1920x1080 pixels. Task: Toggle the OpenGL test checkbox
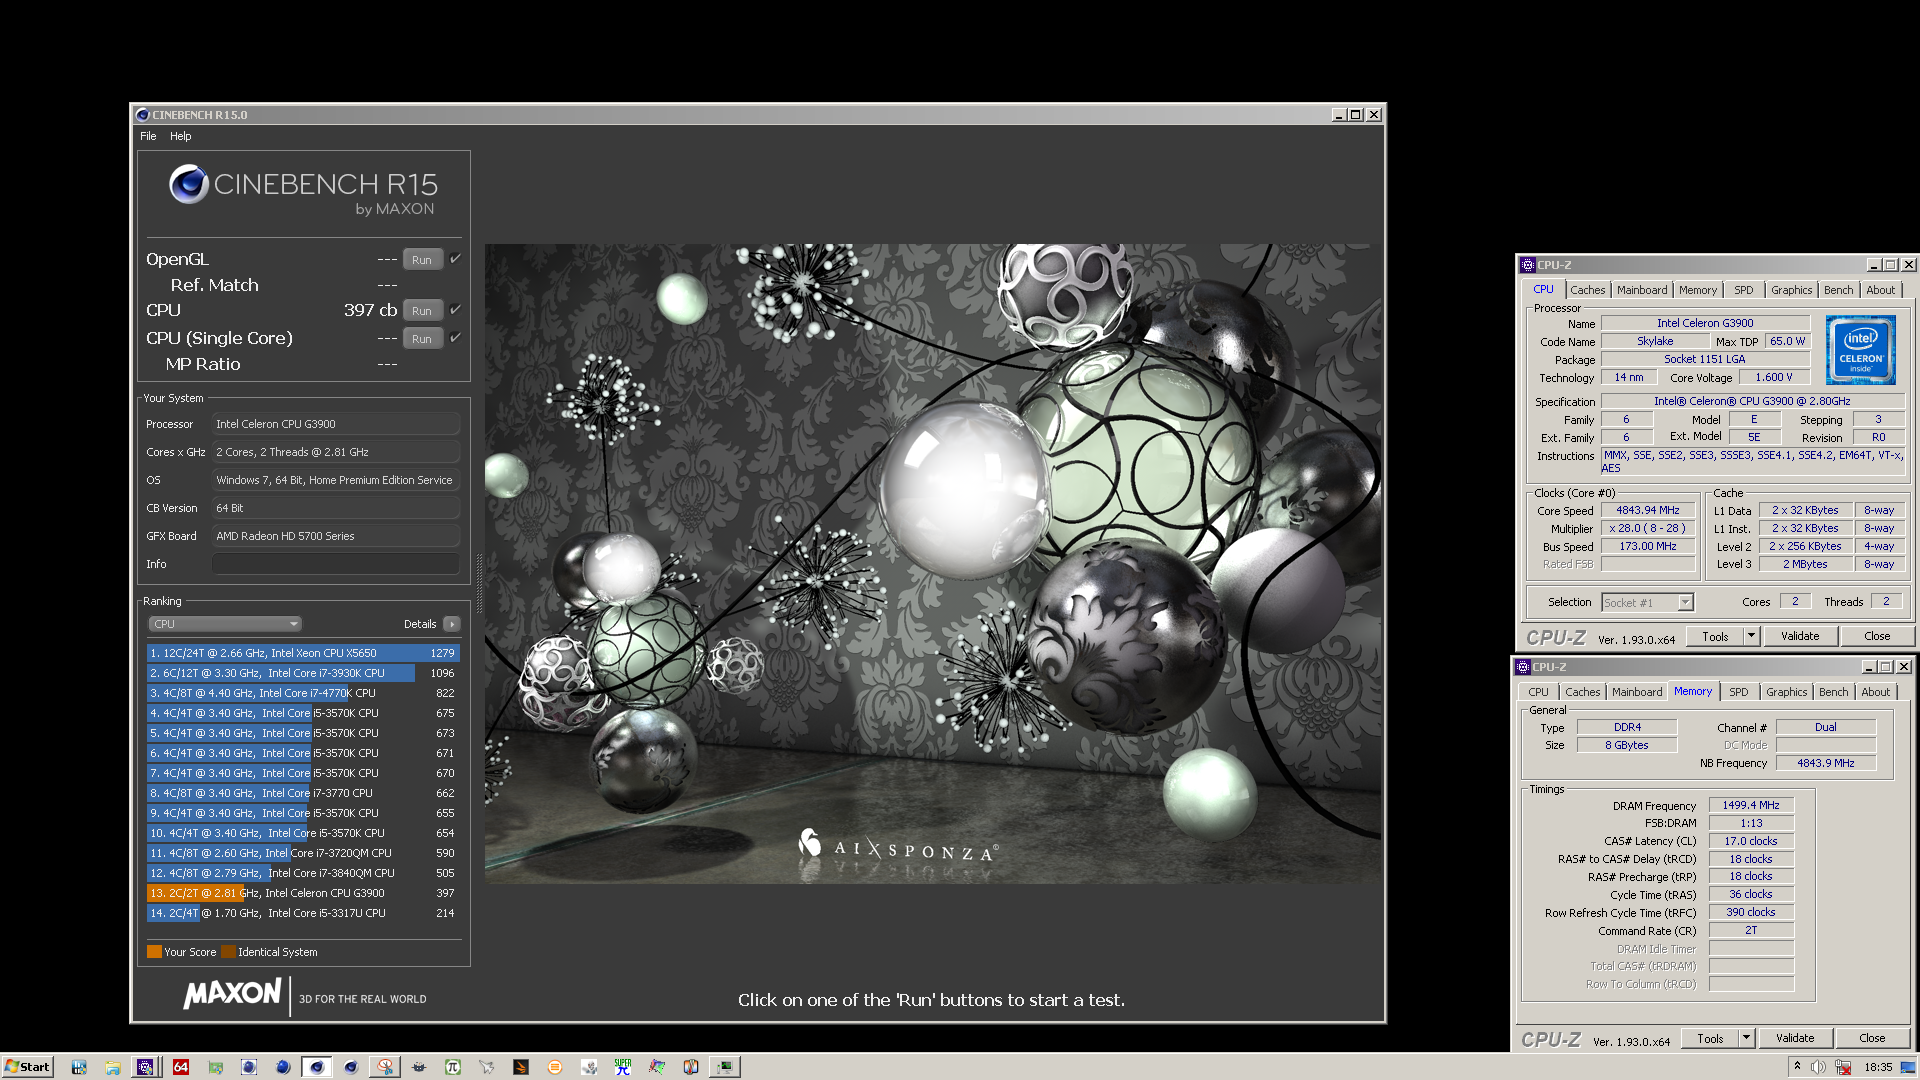click(x=456, y=259)
